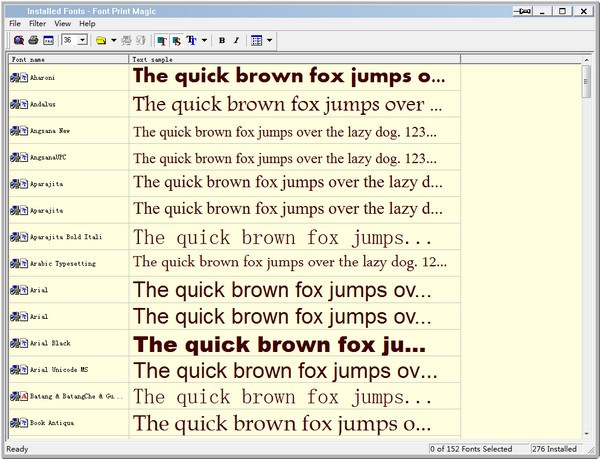This screenshot has width=600, height=459.
Task: Click the Ready status text
Action: pyautogui.click(x=17, y=449)
